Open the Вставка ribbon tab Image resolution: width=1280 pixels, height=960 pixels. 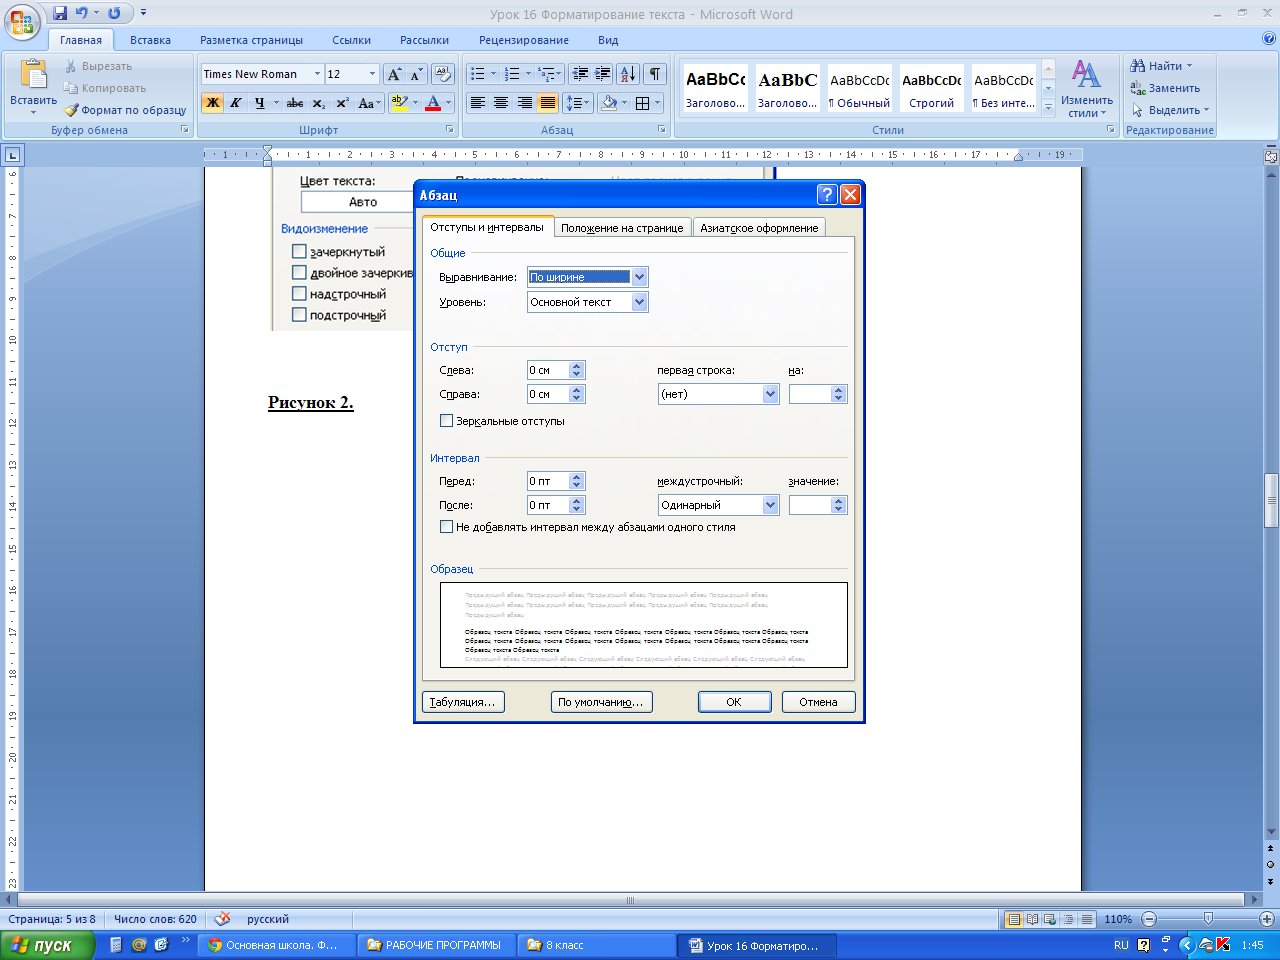150,40
